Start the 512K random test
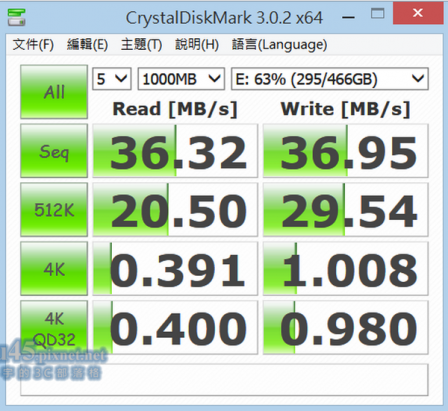 click(x=54, y=210)
